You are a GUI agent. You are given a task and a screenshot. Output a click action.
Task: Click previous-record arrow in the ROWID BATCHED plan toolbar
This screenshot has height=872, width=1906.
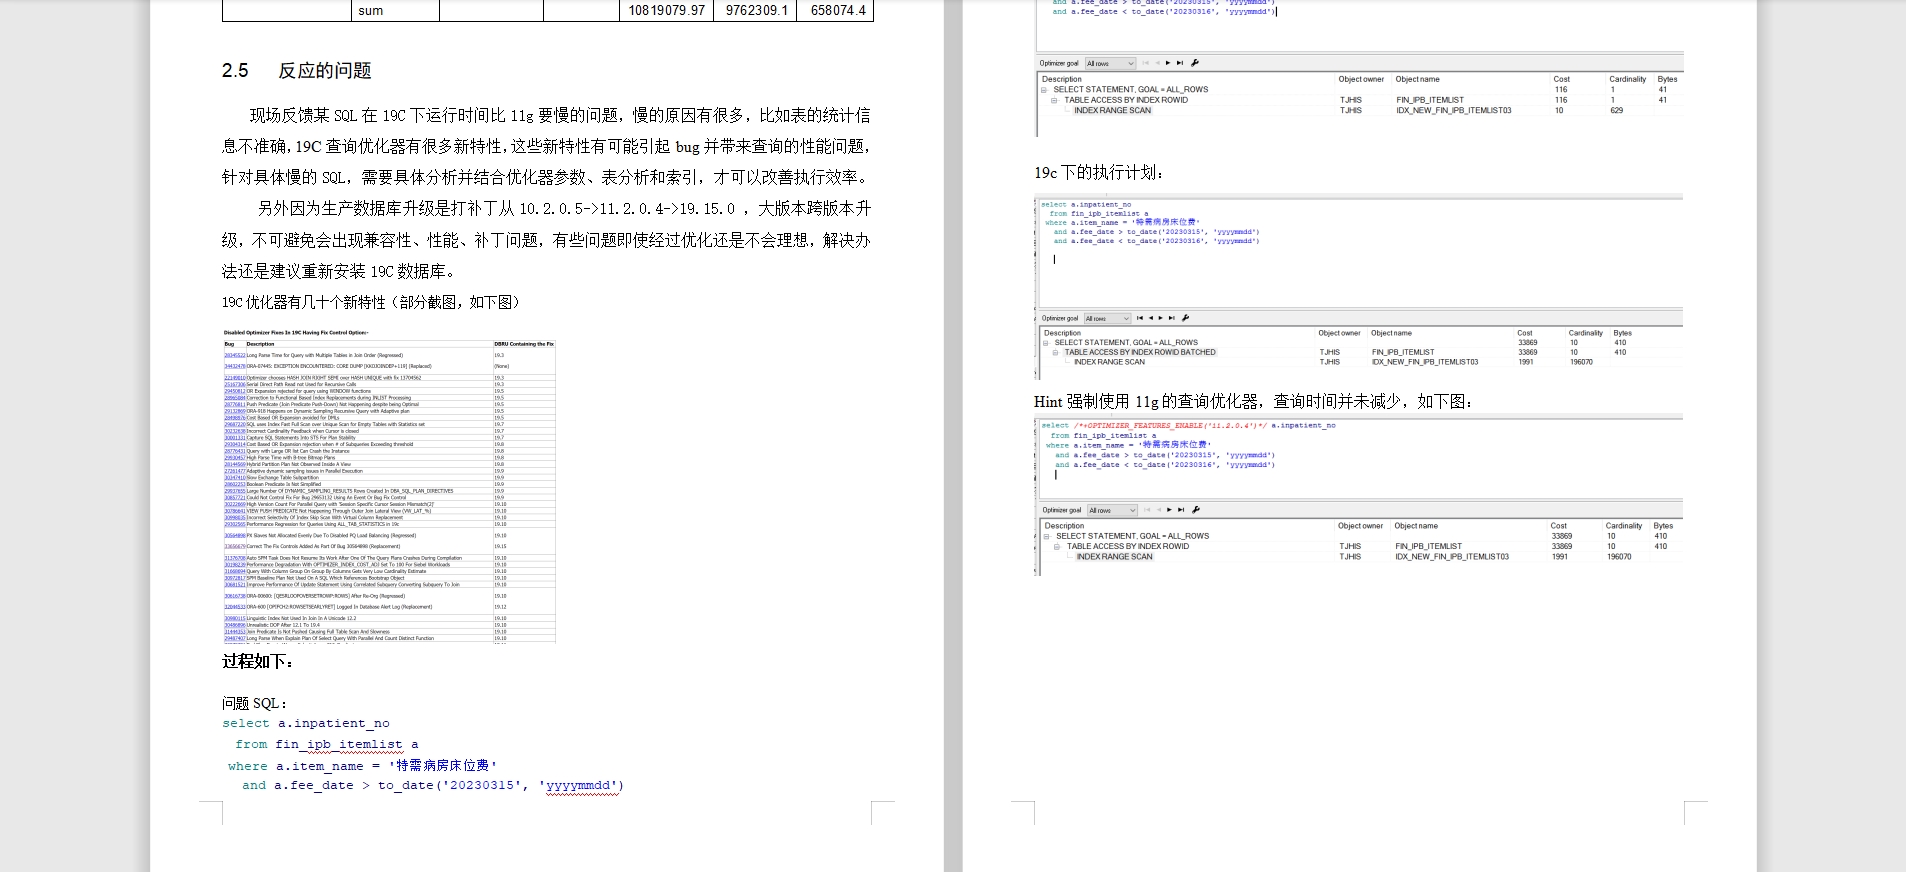(1151, 318)
